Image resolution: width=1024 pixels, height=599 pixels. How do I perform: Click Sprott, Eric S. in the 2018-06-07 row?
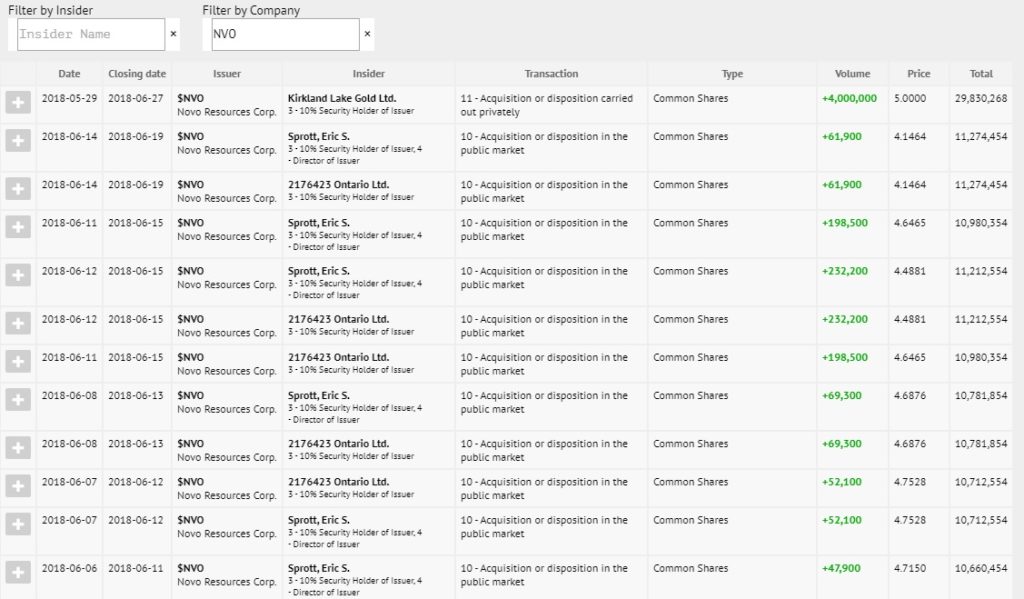pos(319,520)
